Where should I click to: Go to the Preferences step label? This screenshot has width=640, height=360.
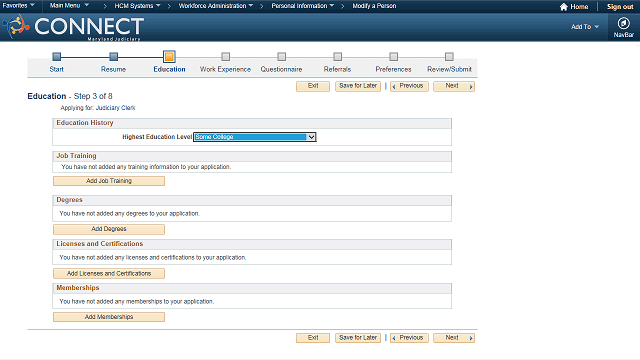393,69
